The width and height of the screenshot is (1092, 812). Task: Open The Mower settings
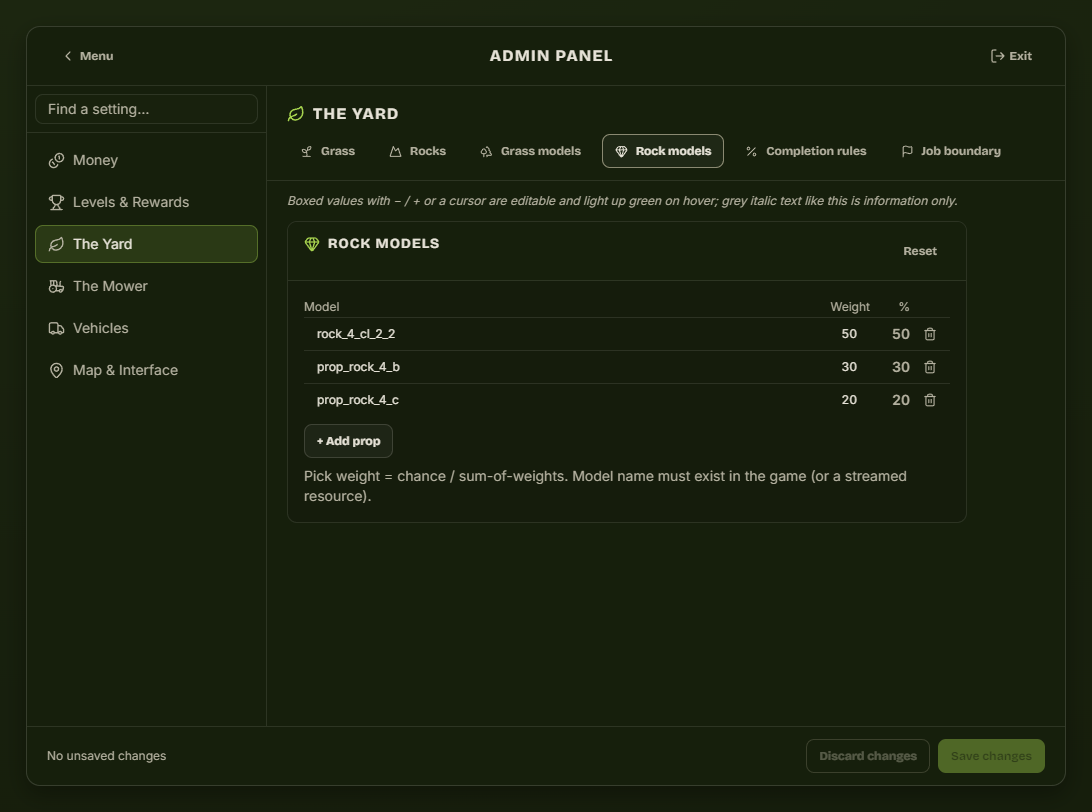click(146, 286)
